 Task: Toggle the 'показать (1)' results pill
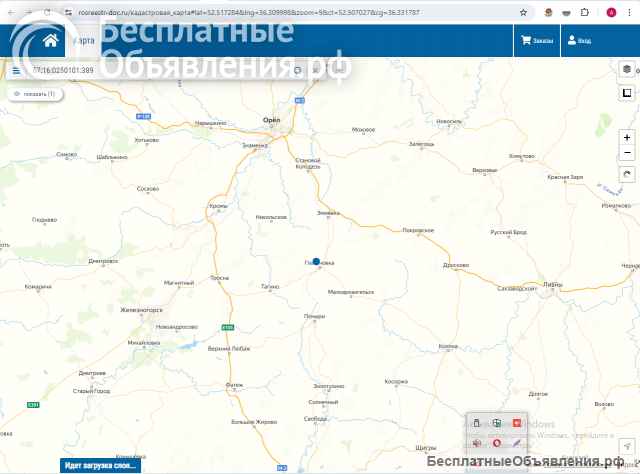tap(35, 94)
